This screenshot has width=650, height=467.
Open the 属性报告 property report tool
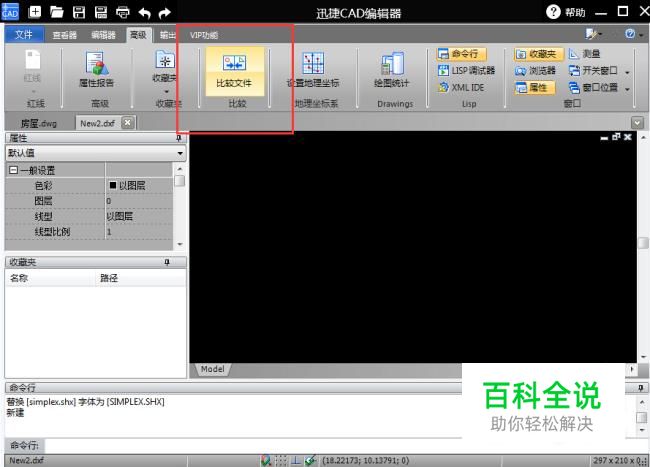(x=96, y=69)
